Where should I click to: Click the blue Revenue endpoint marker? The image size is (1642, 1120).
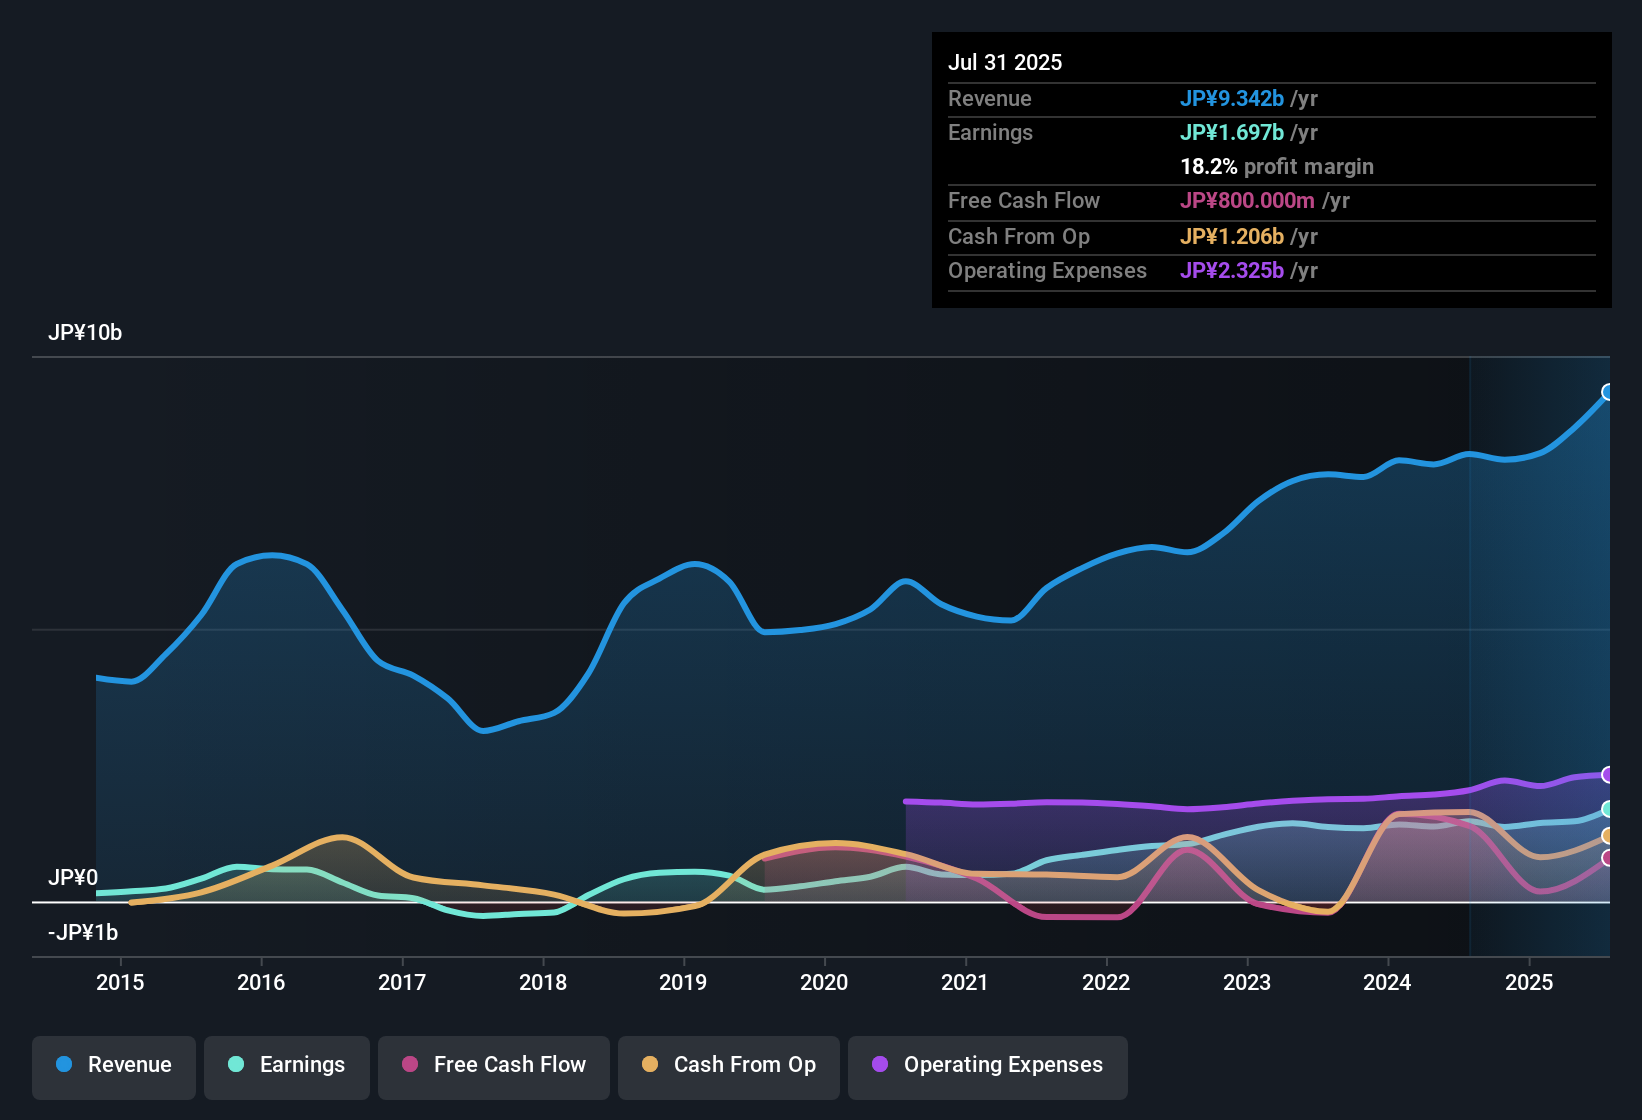pyautogui.click(x=1608, y=392)
